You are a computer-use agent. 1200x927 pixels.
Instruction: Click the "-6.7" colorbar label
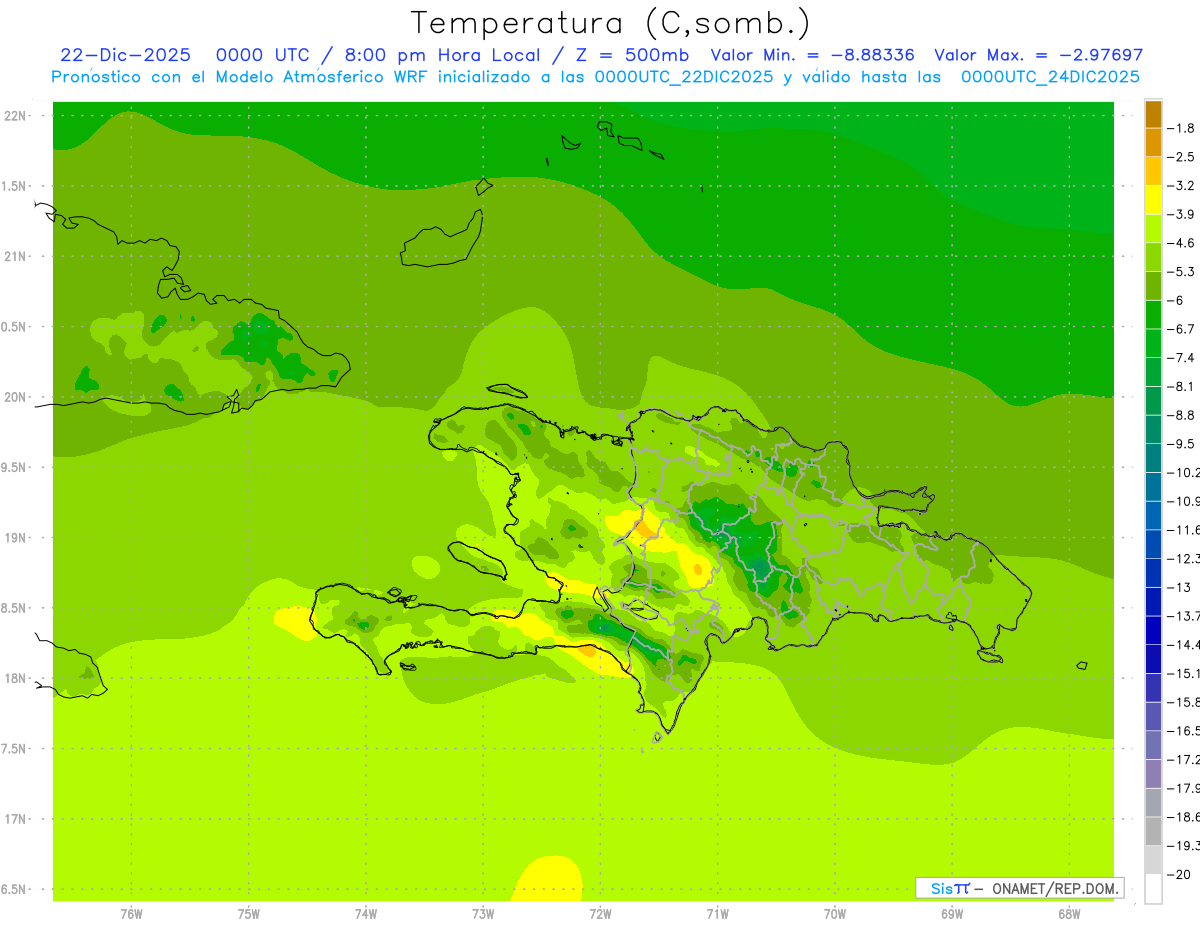(1181, 329)
